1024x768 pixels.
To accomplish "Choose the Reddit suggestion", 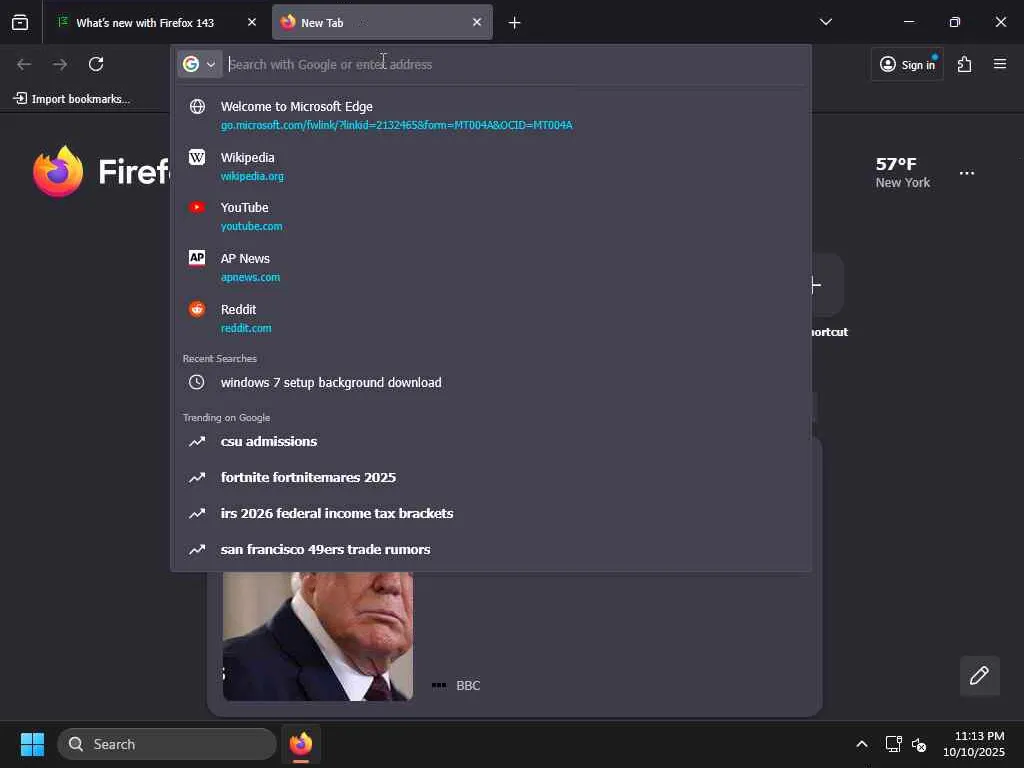I will click(x=491, y=318).
